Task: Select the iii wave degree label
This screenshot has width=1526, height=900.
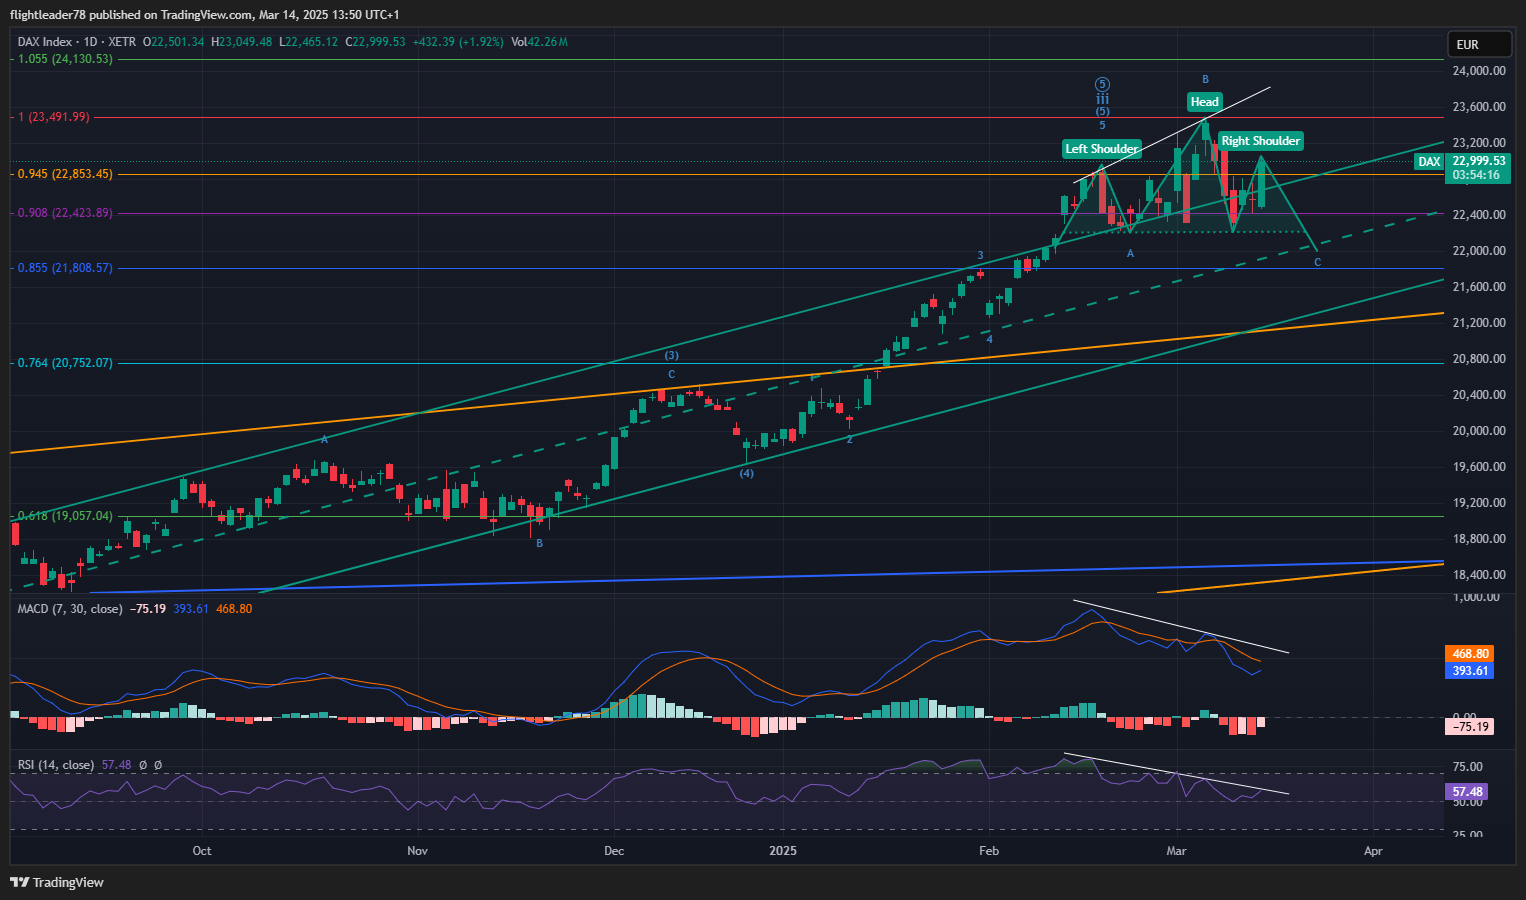Action: click(x=1102, y=99)
